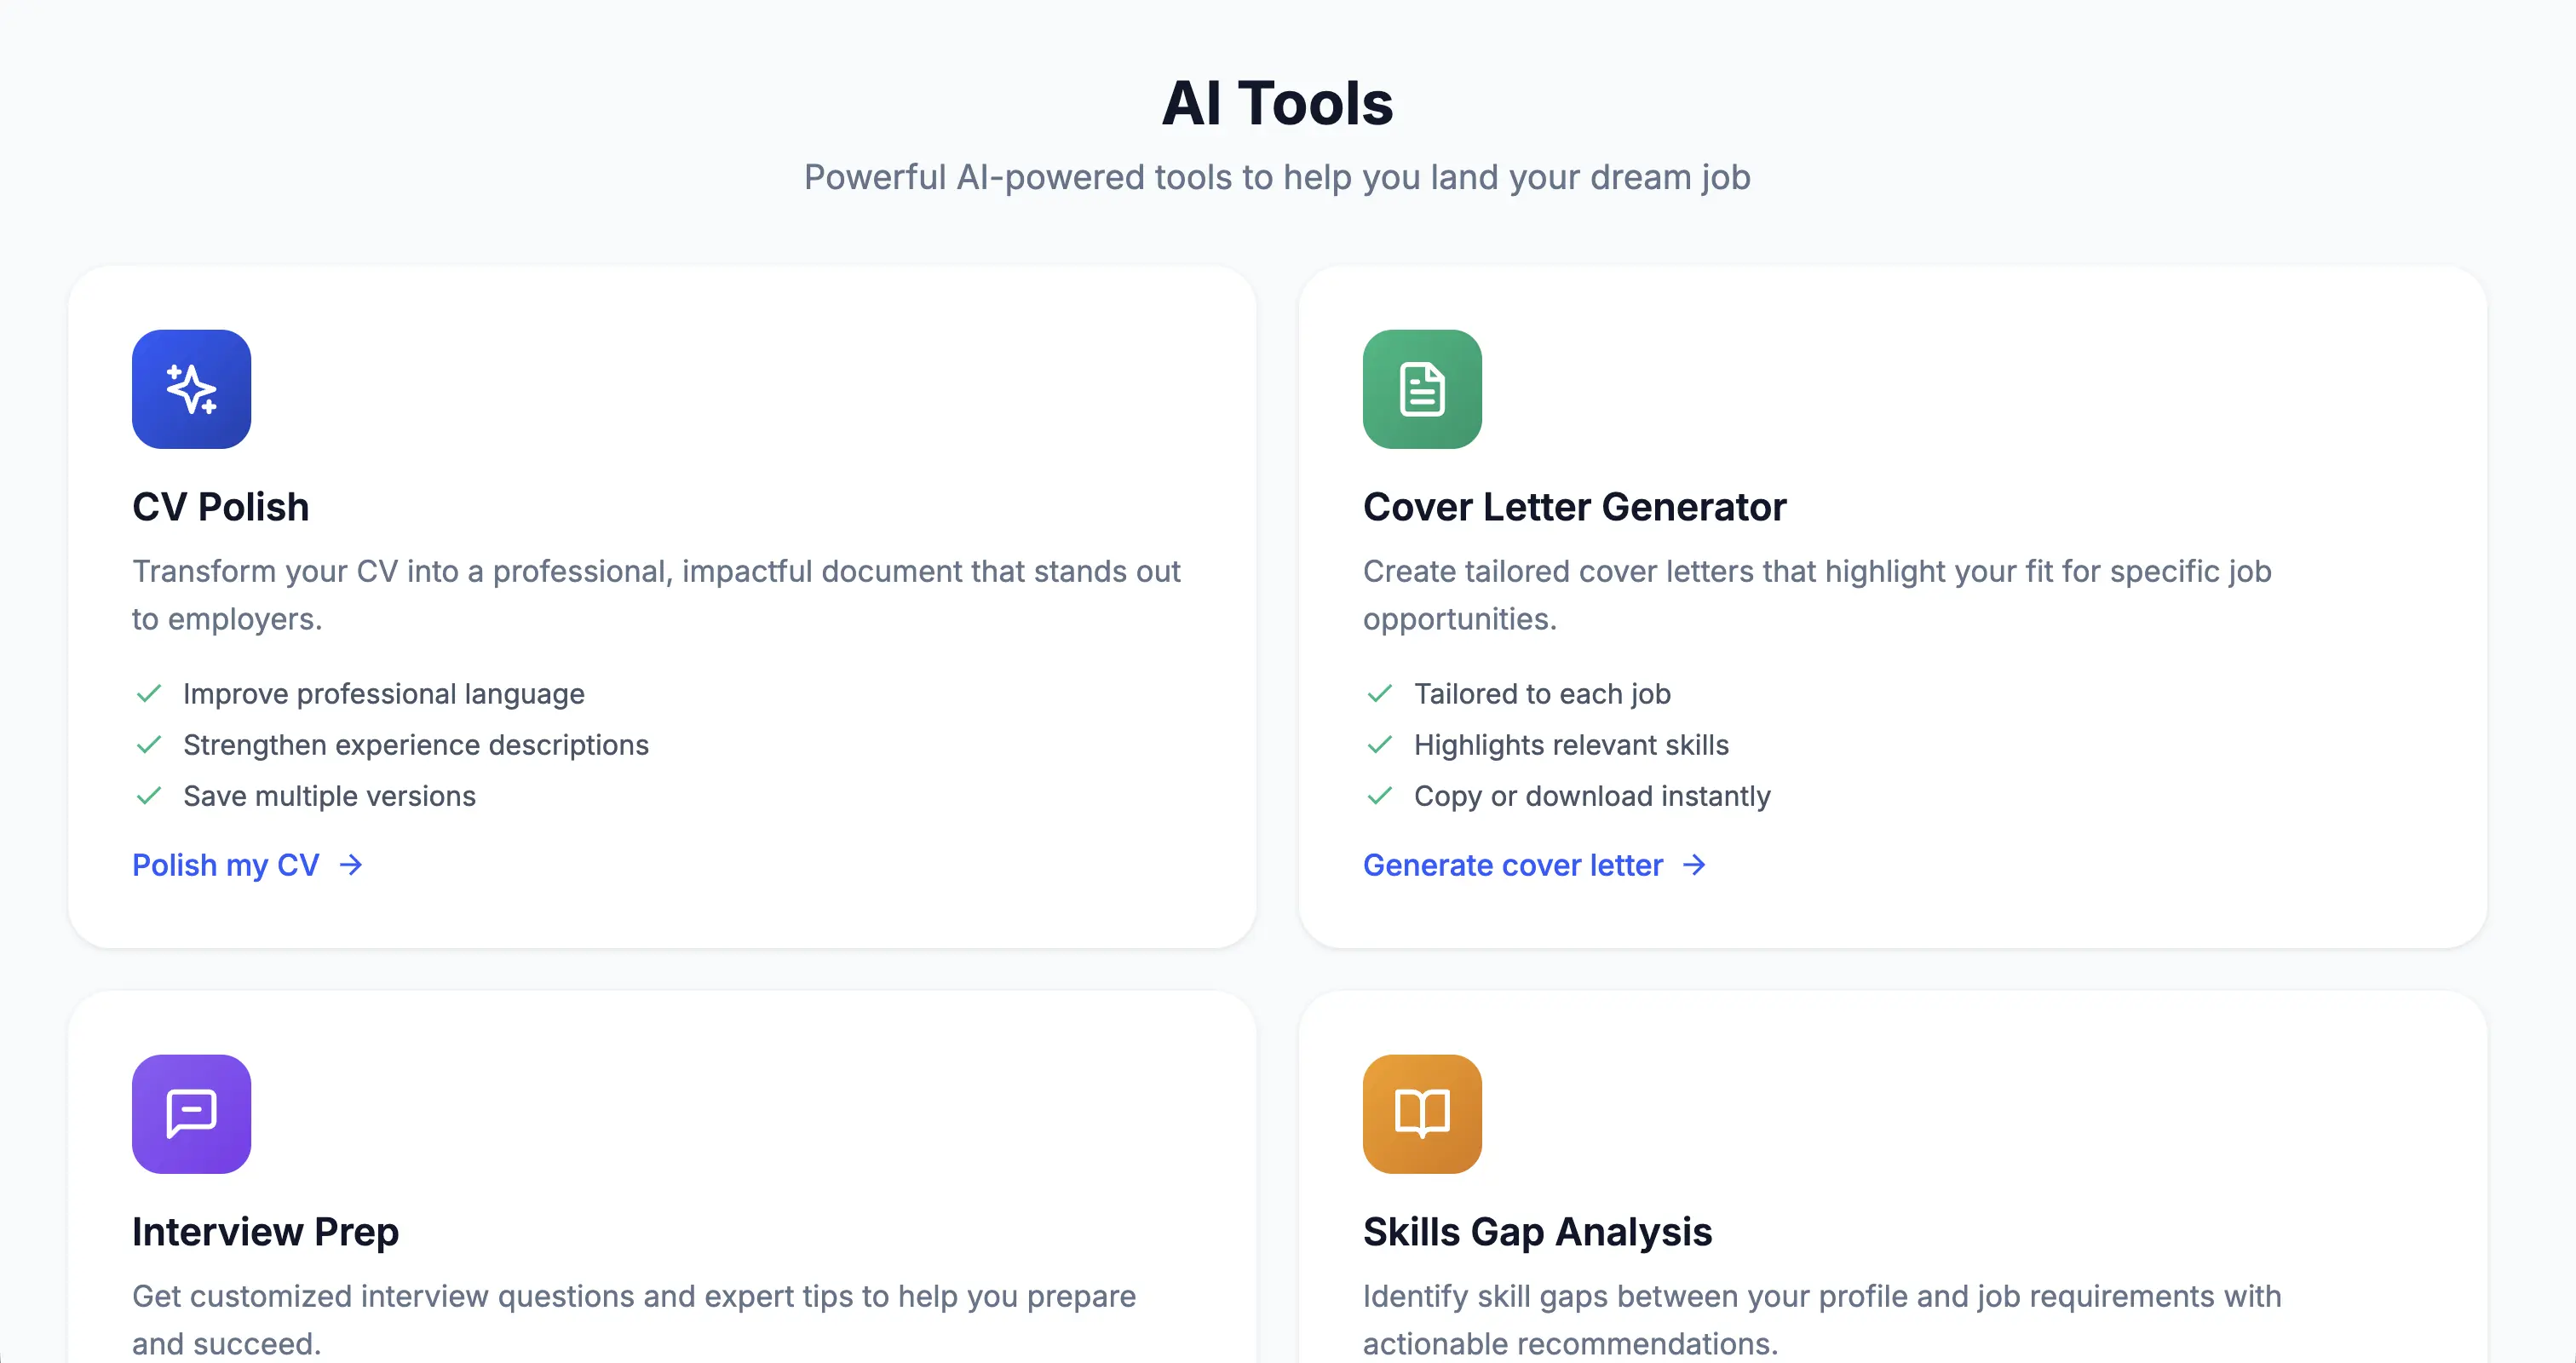Click the green Cover Letter document icon
The image size is (2576, 1363).
click(x=1421, y=389)
